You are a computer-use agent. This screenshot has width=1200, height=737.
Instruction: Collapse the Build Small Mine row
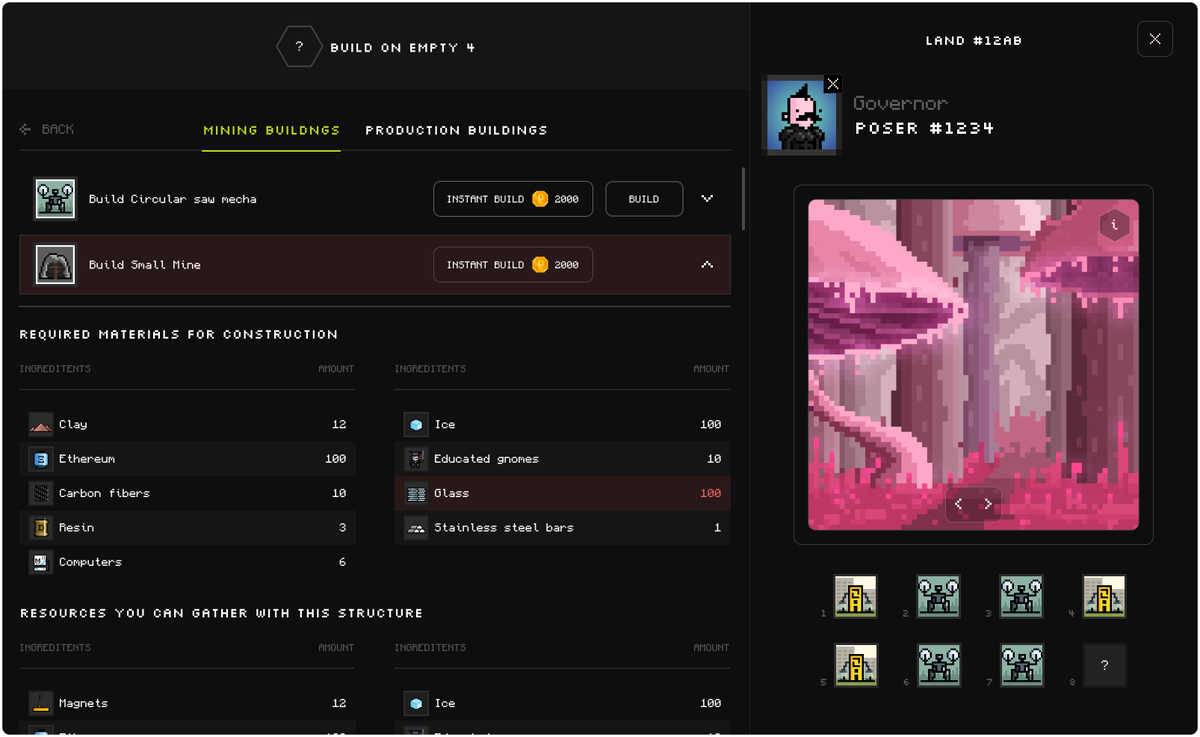click(707, 265)
